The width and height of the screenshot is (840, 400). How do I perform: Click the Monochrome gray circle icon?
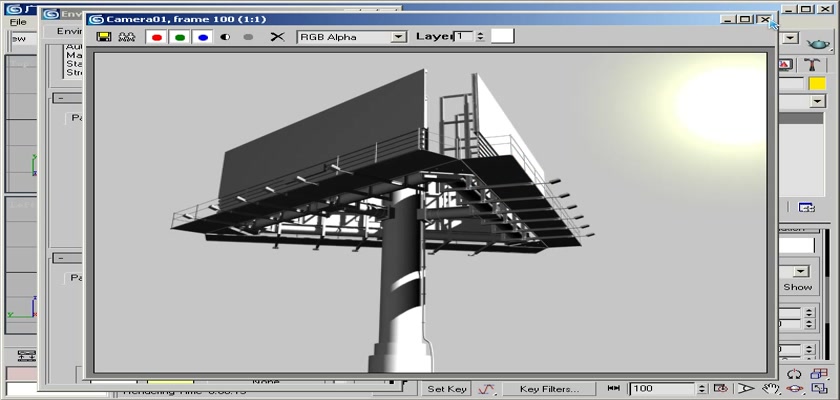[248, 37]
